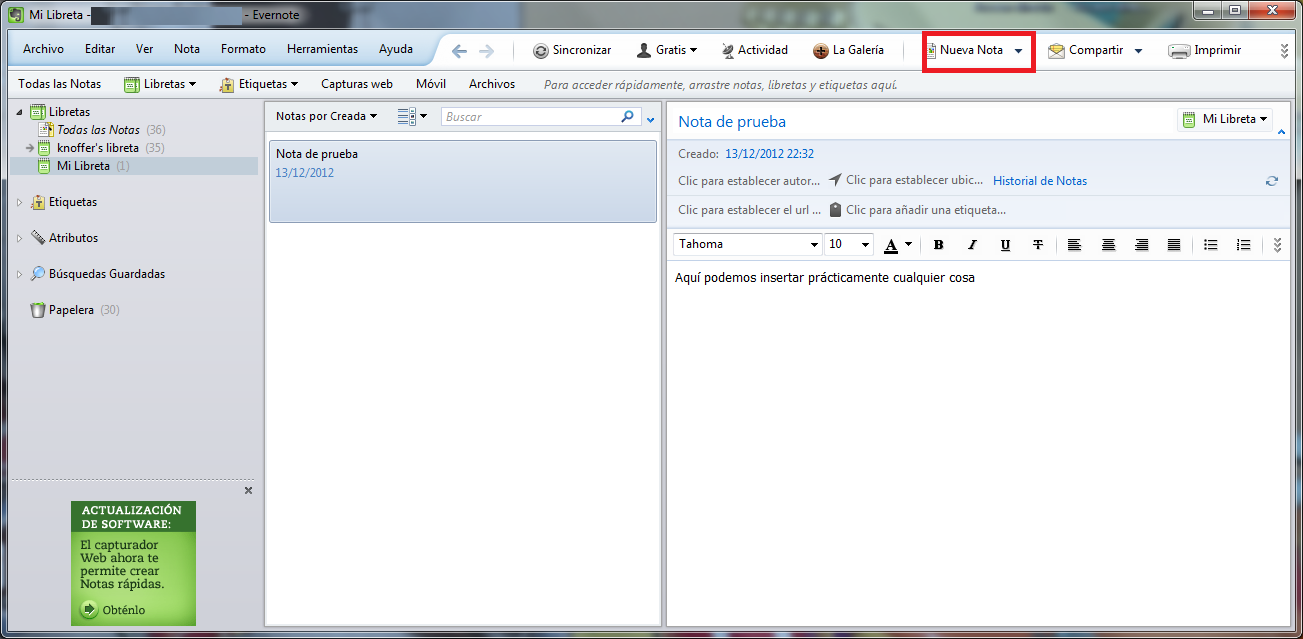The height and width of the screenshot is (639, 1303).
Task: Open the Herramientas menu
Action: click(322, 49)
